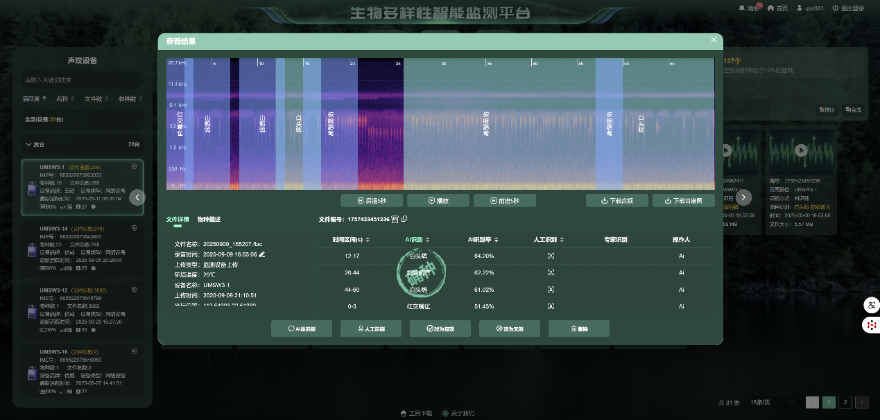Click the dark purple spectrogram segment

tap(380, 120)
